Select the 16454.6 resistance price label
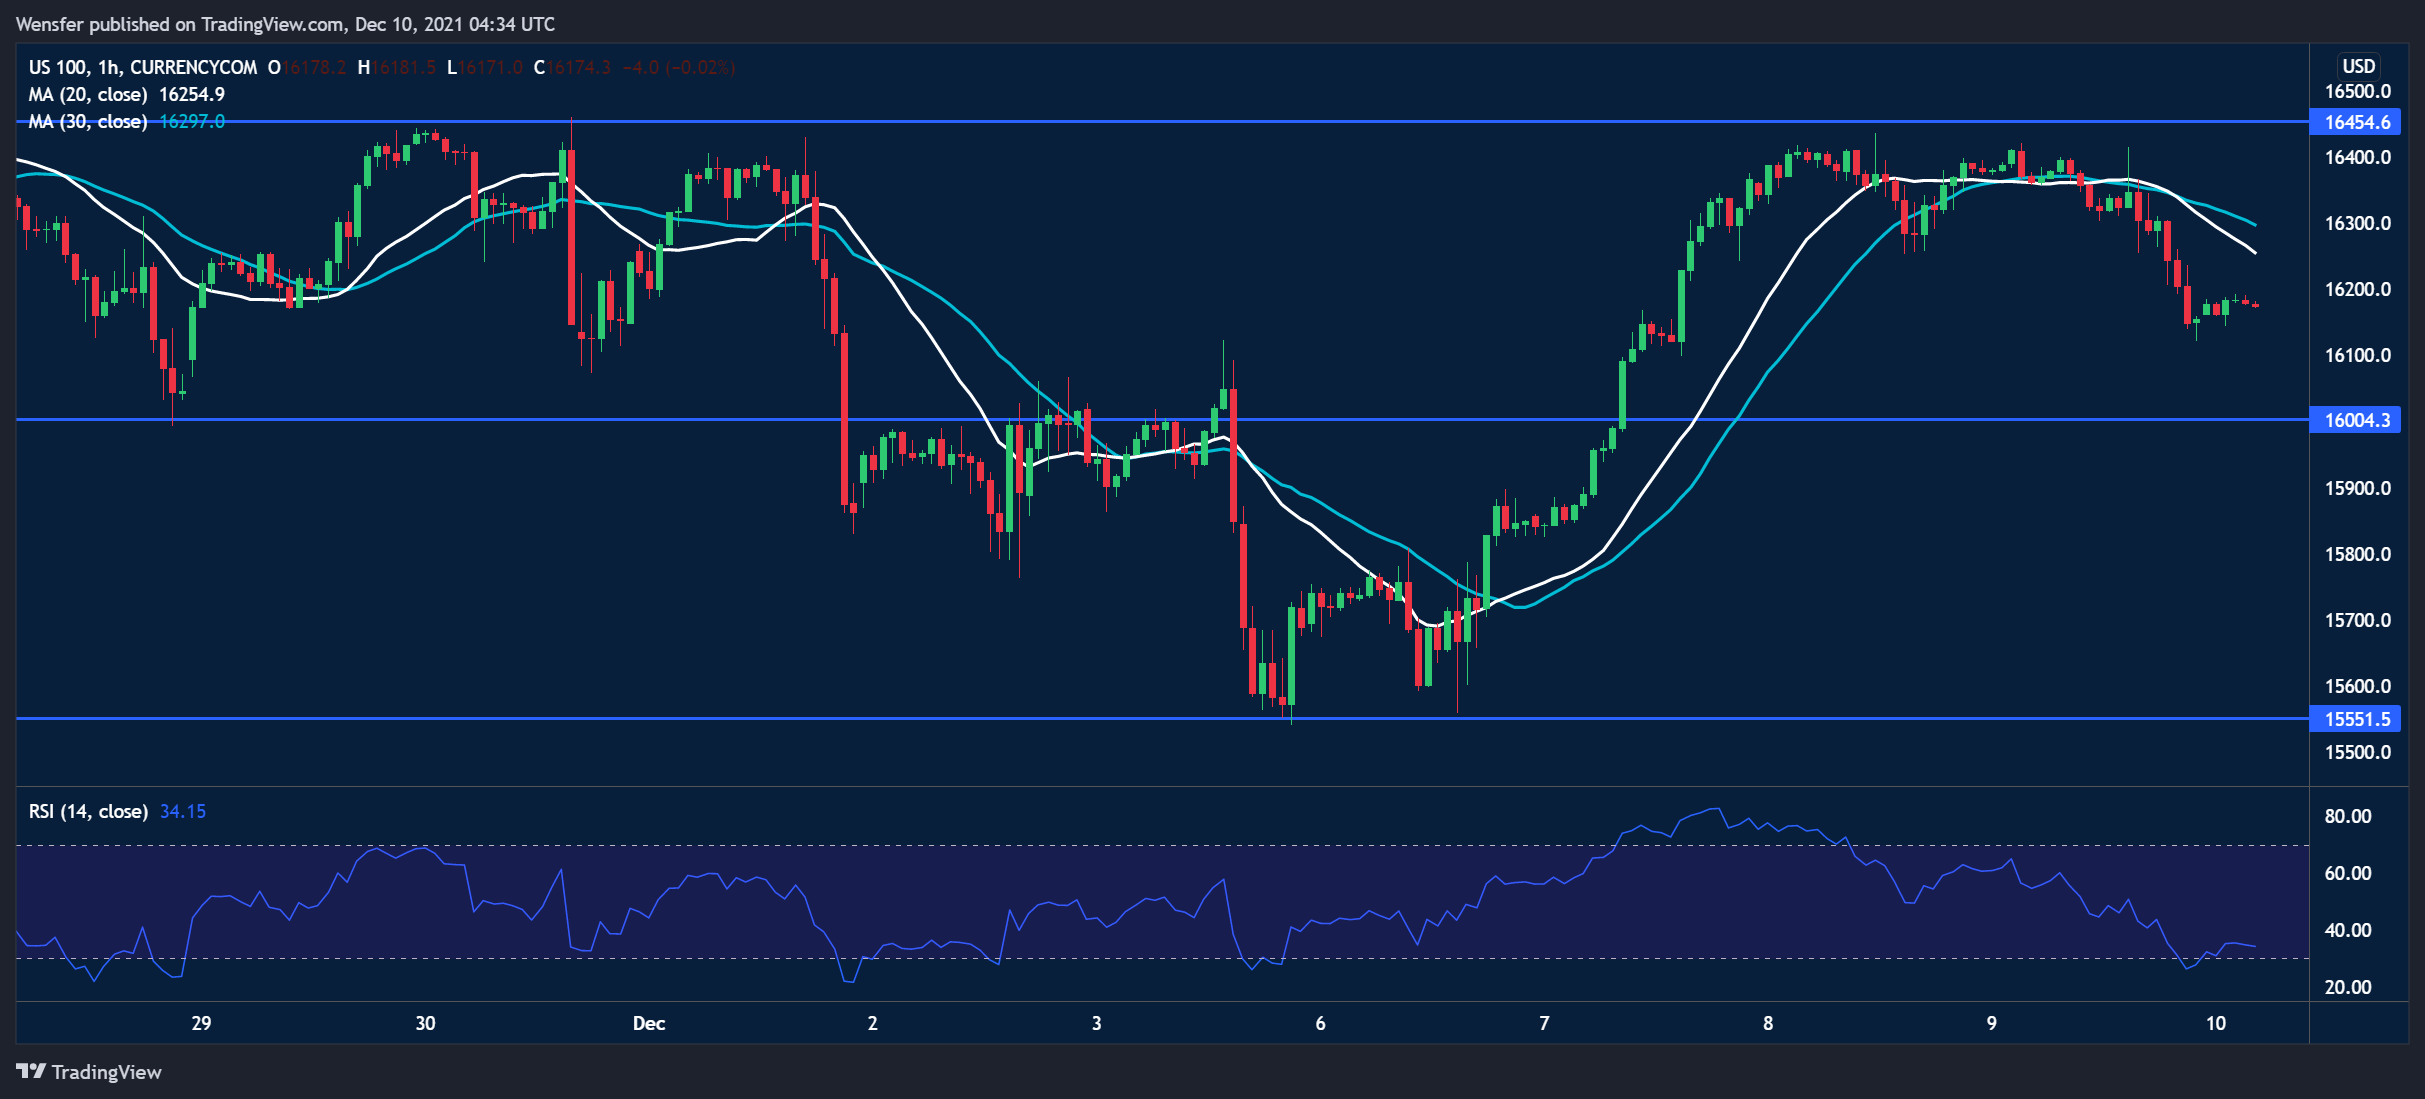Image resolution: width=2425 pixels, height=1099 pixels. pos(2356,122)
